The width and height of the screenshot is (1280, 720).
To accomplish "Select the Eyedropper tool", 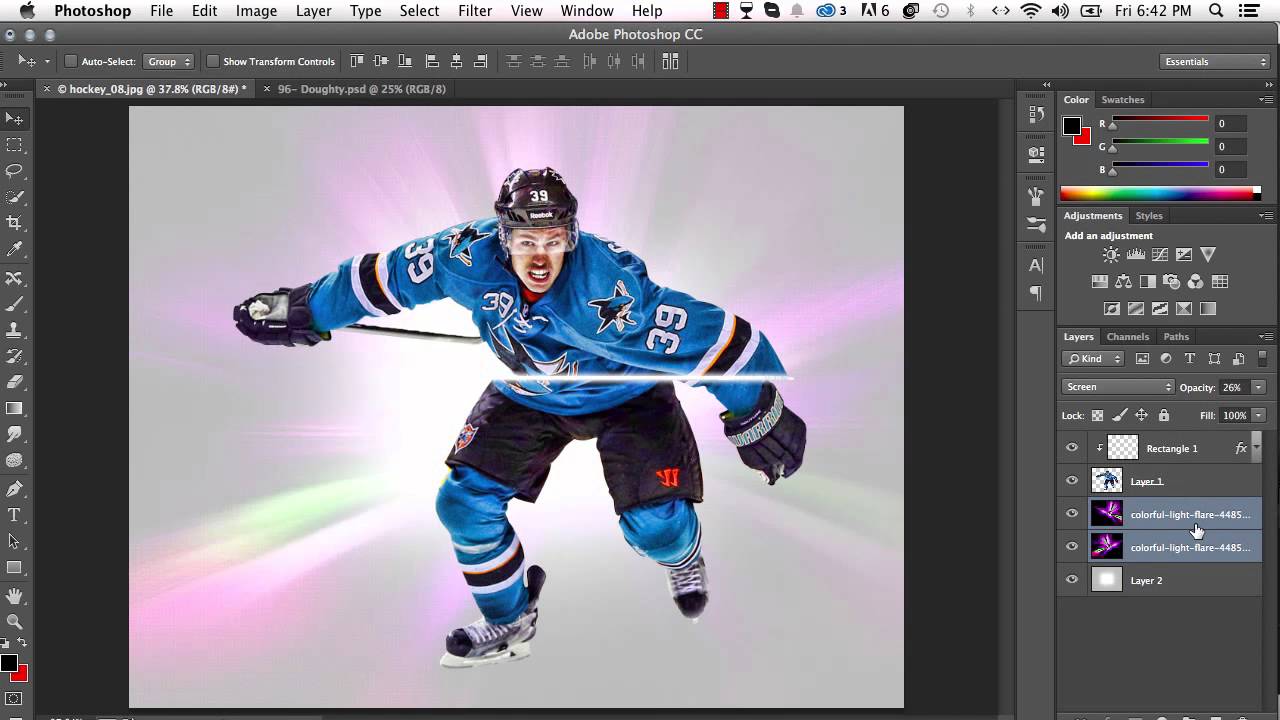I will tap(14, 249).
